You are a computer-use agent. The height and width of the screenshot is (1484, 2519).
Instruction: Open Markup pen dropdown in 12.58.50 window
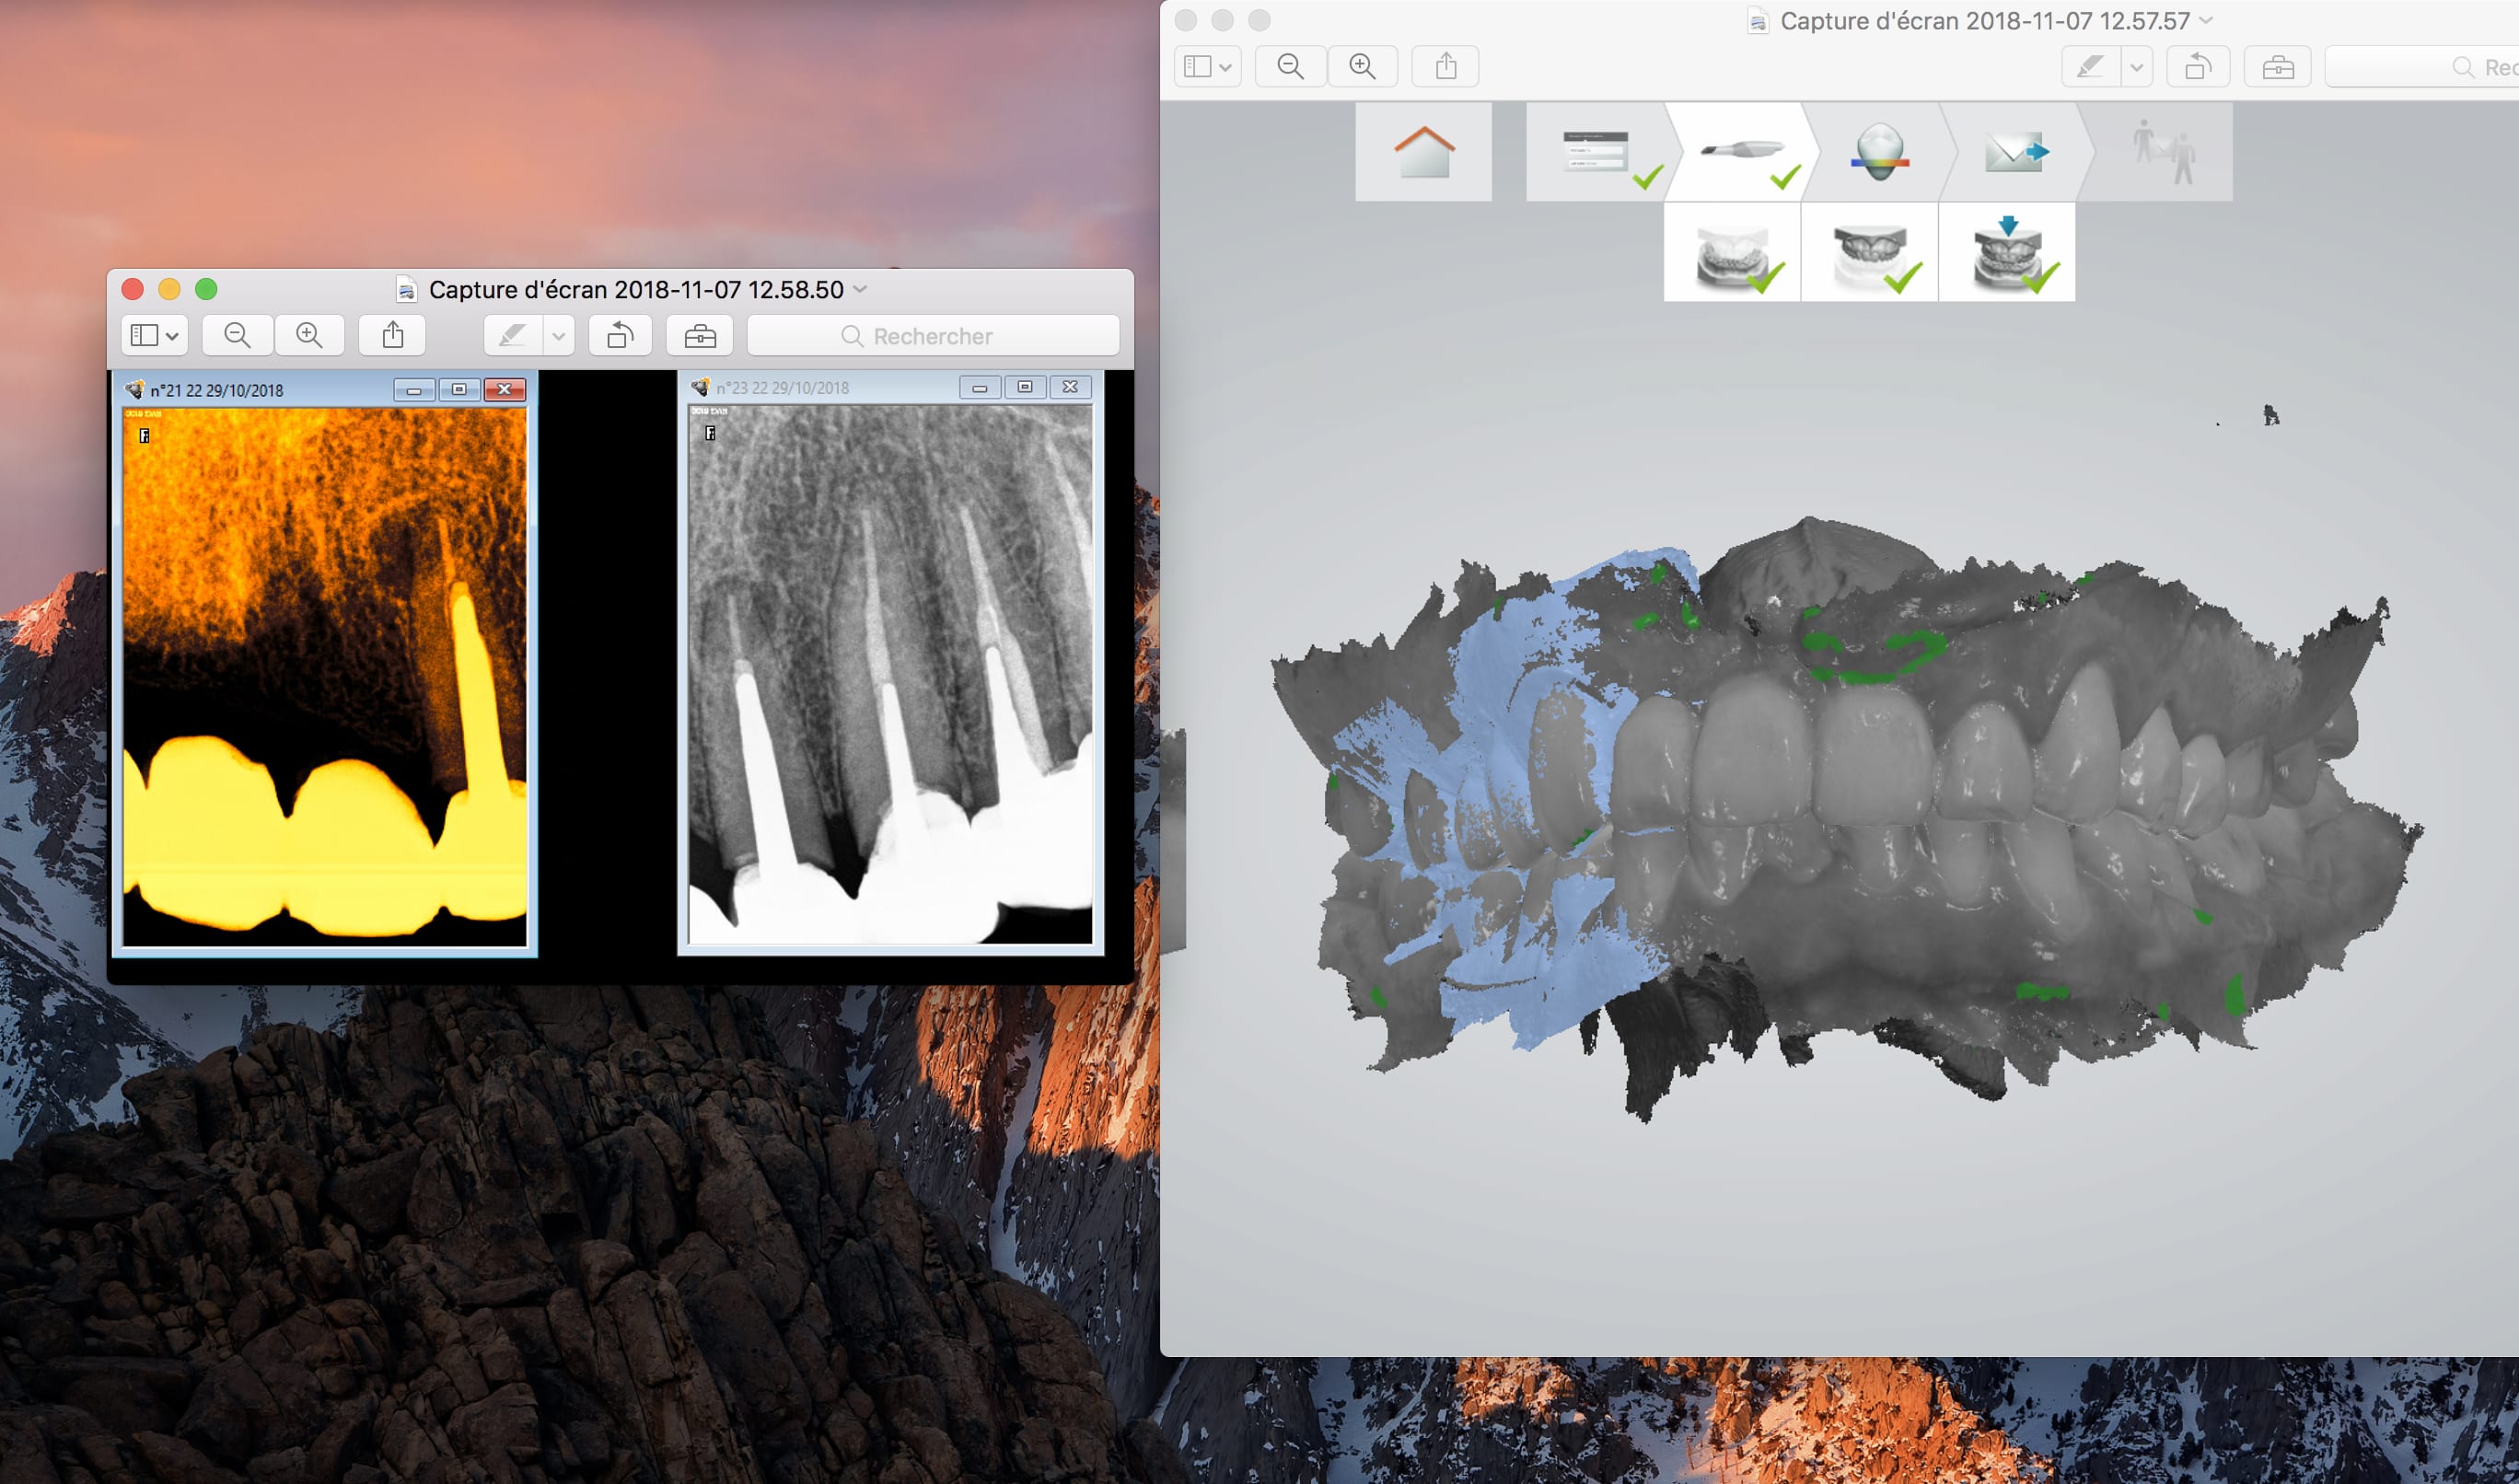(x=559, y=336)
